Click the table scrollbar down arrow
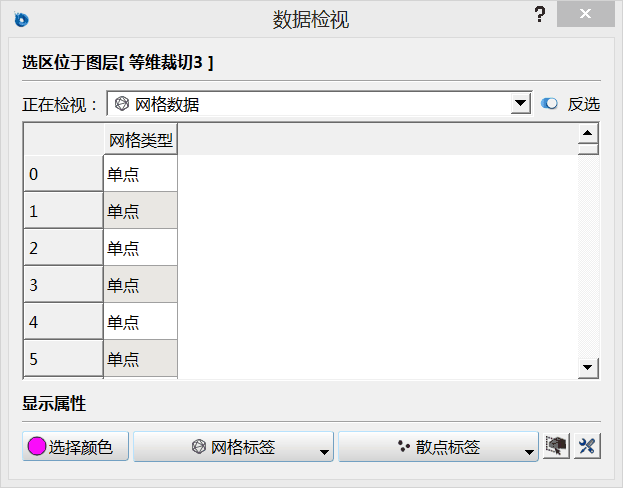Viewport: 623px width, 488px height. pos(588,368)
